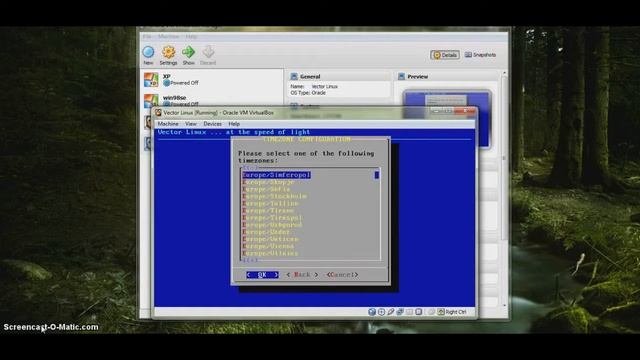Screen dimensions: 640x360
Task: Select the Europe/Vaduz timezone
Action: click(266, 232)
